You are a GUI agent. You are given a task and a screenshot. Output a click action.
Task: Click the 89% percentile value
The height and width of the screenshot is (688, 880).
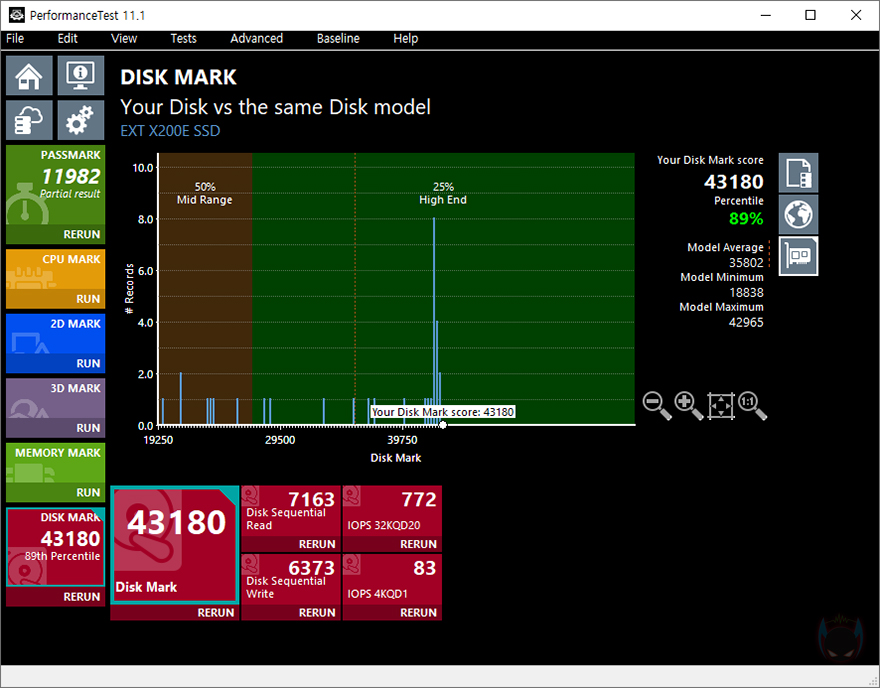(x=746, y=218)
